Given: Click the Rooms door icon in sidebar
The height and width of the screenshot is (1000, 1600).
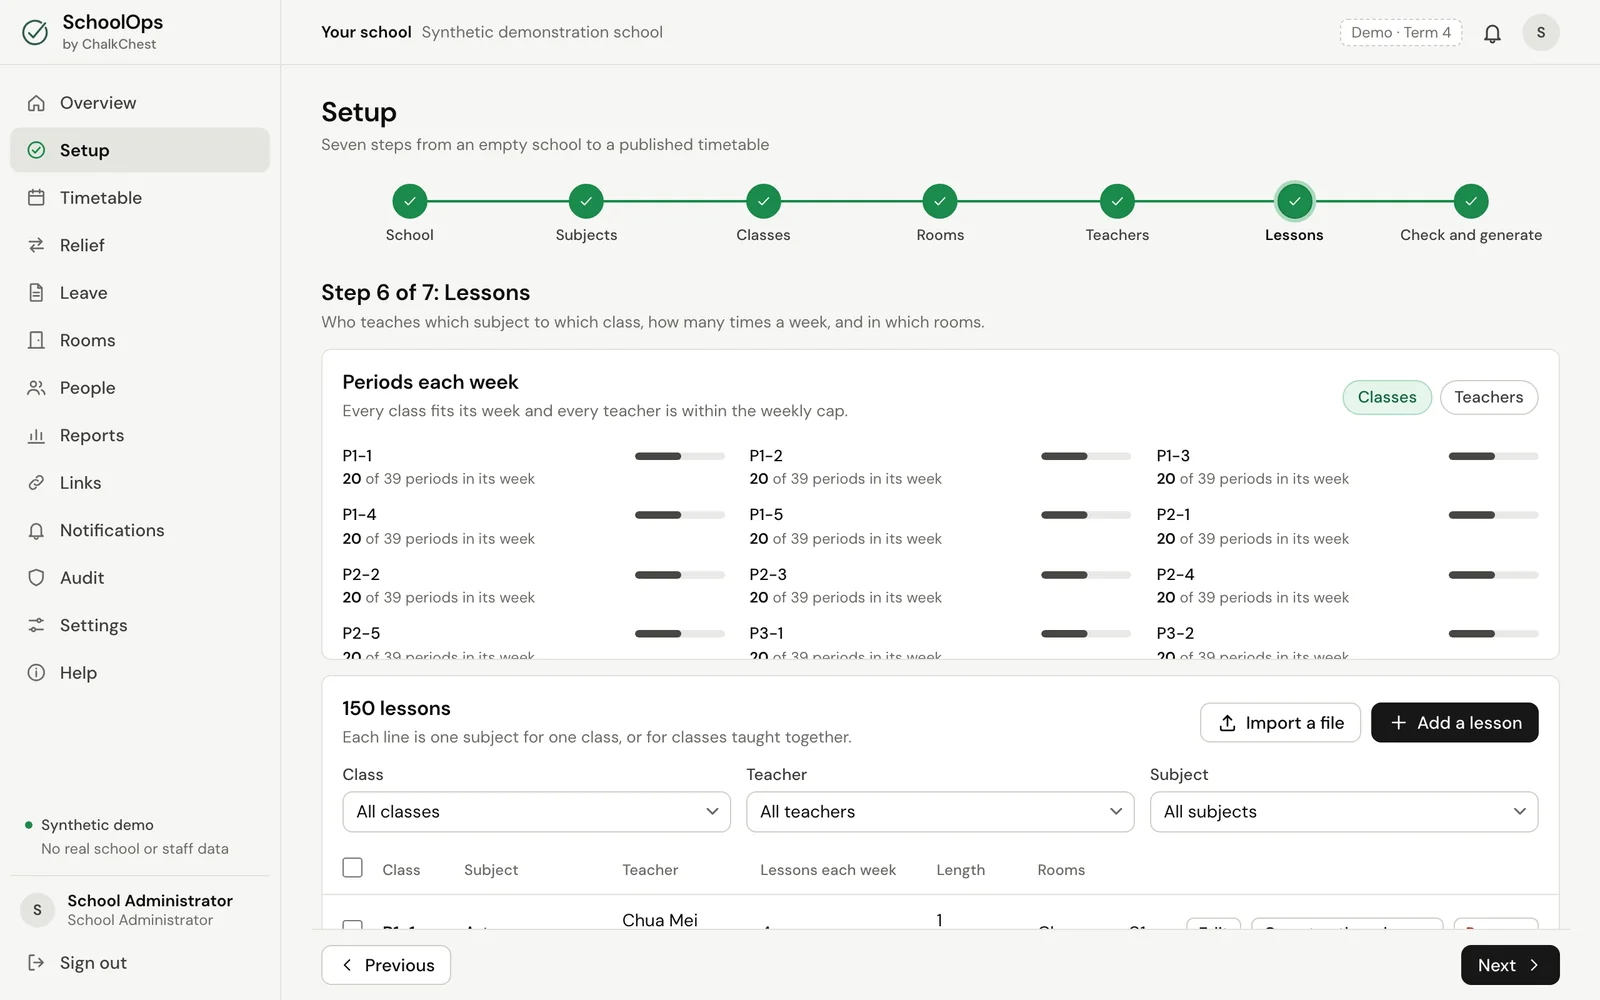Looking at the screenshot, I should (x=36, y=340).
